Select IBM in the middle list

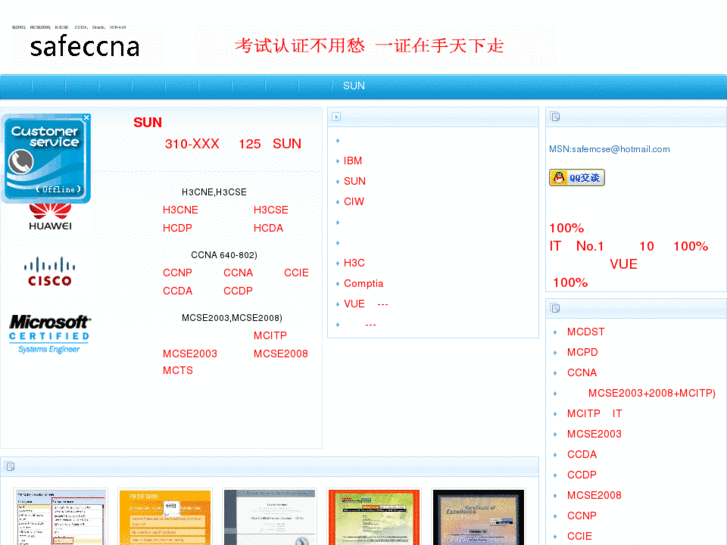(x=352, y=161)
